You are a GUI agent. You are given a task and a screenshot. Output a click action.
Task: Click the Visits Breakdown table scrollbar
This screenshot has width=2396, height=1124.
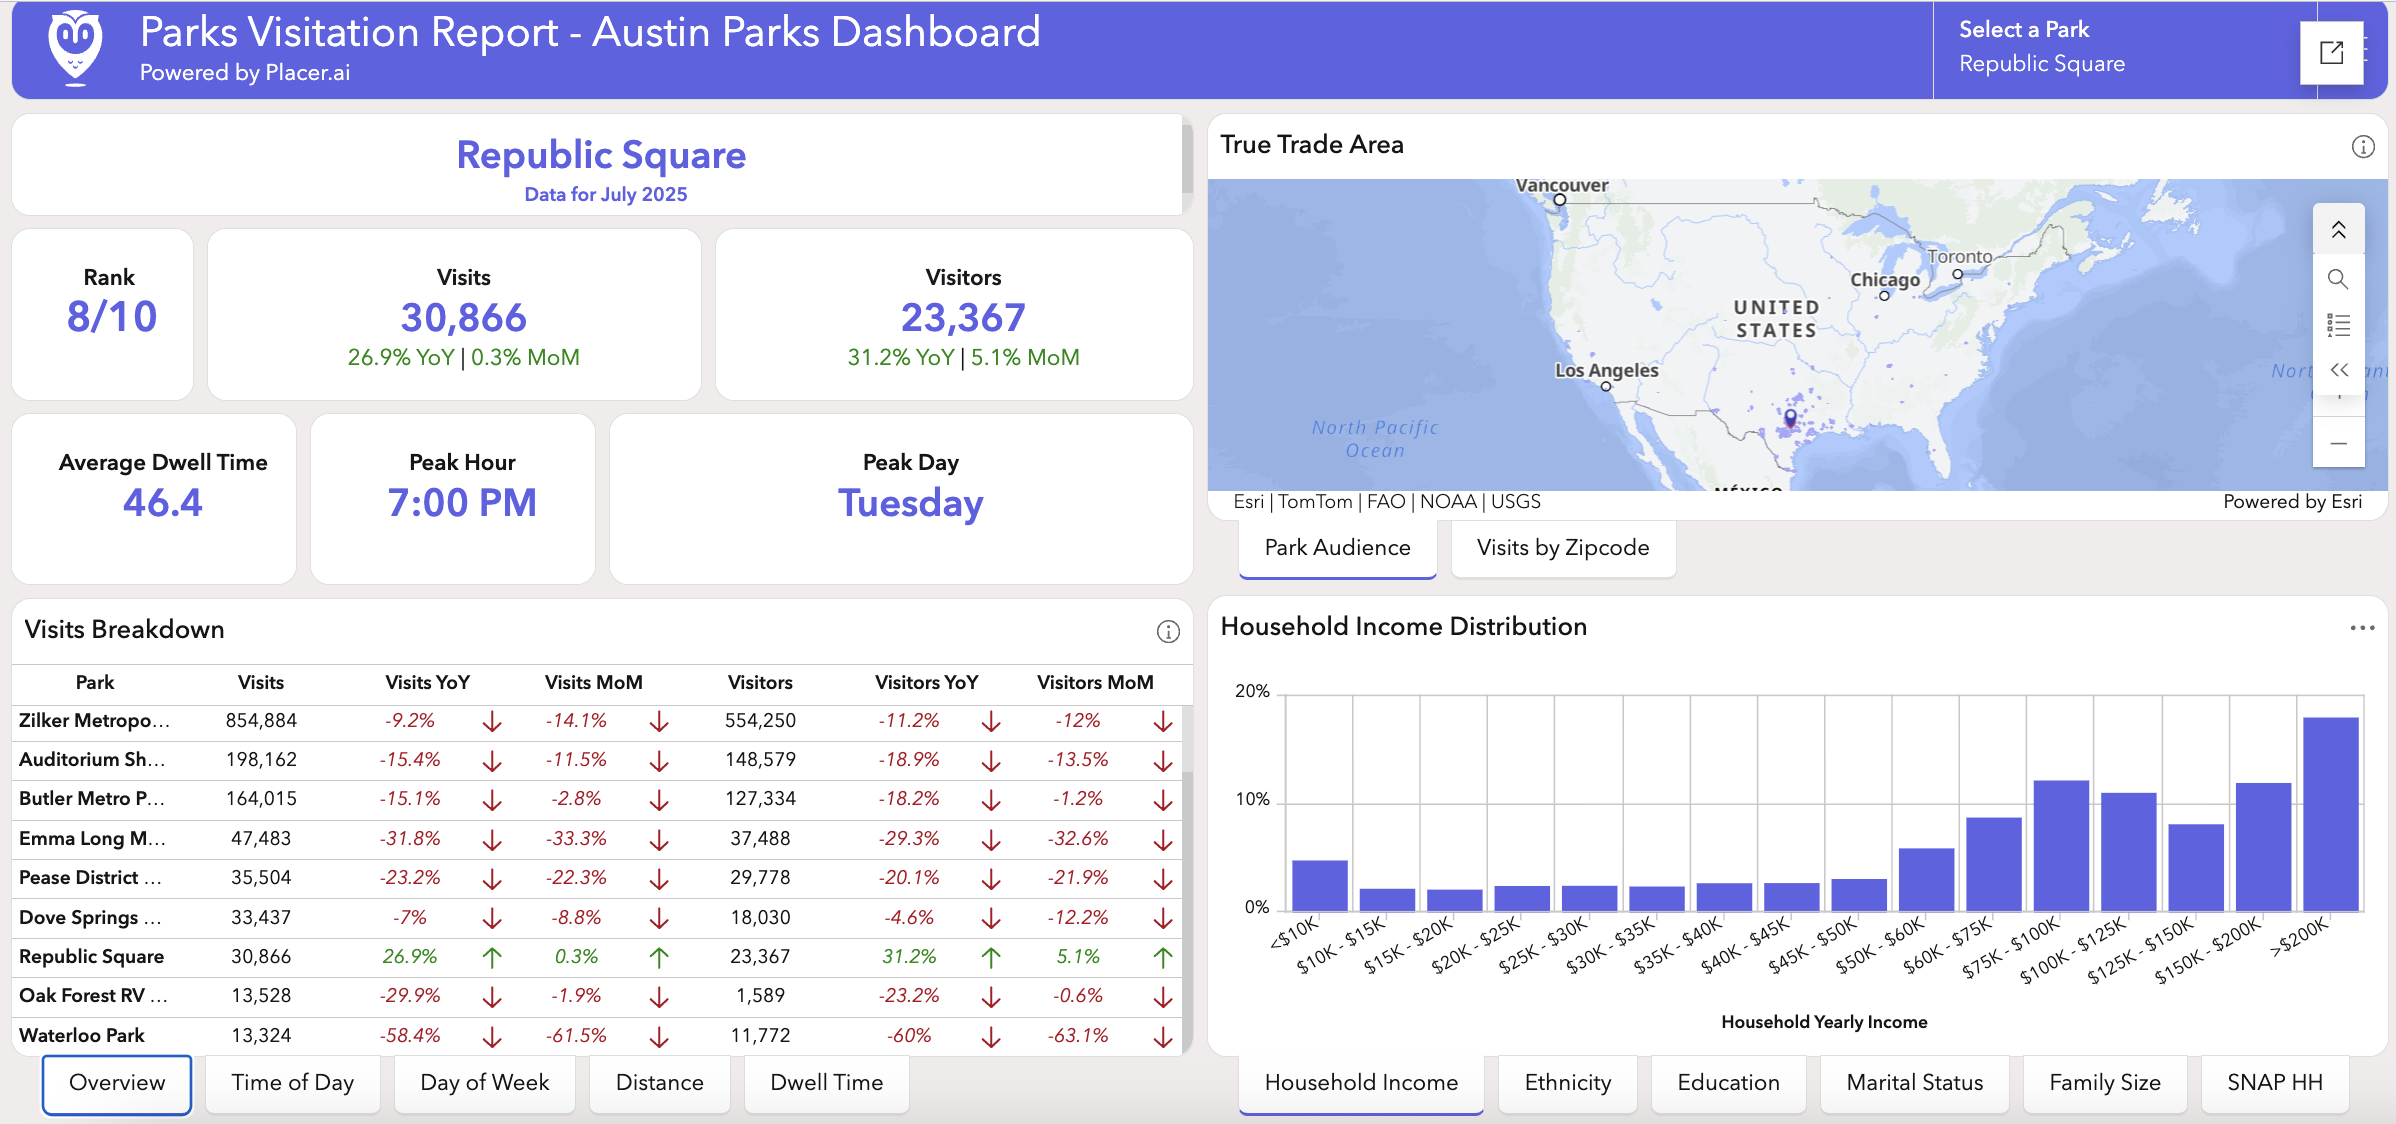[1187, 900]
